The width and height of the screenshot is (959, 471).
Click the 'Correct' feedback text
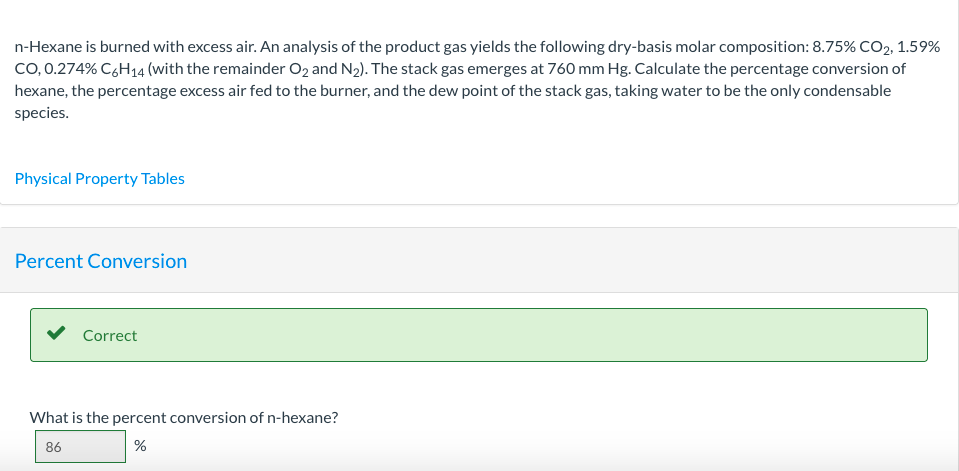[110, 336]
